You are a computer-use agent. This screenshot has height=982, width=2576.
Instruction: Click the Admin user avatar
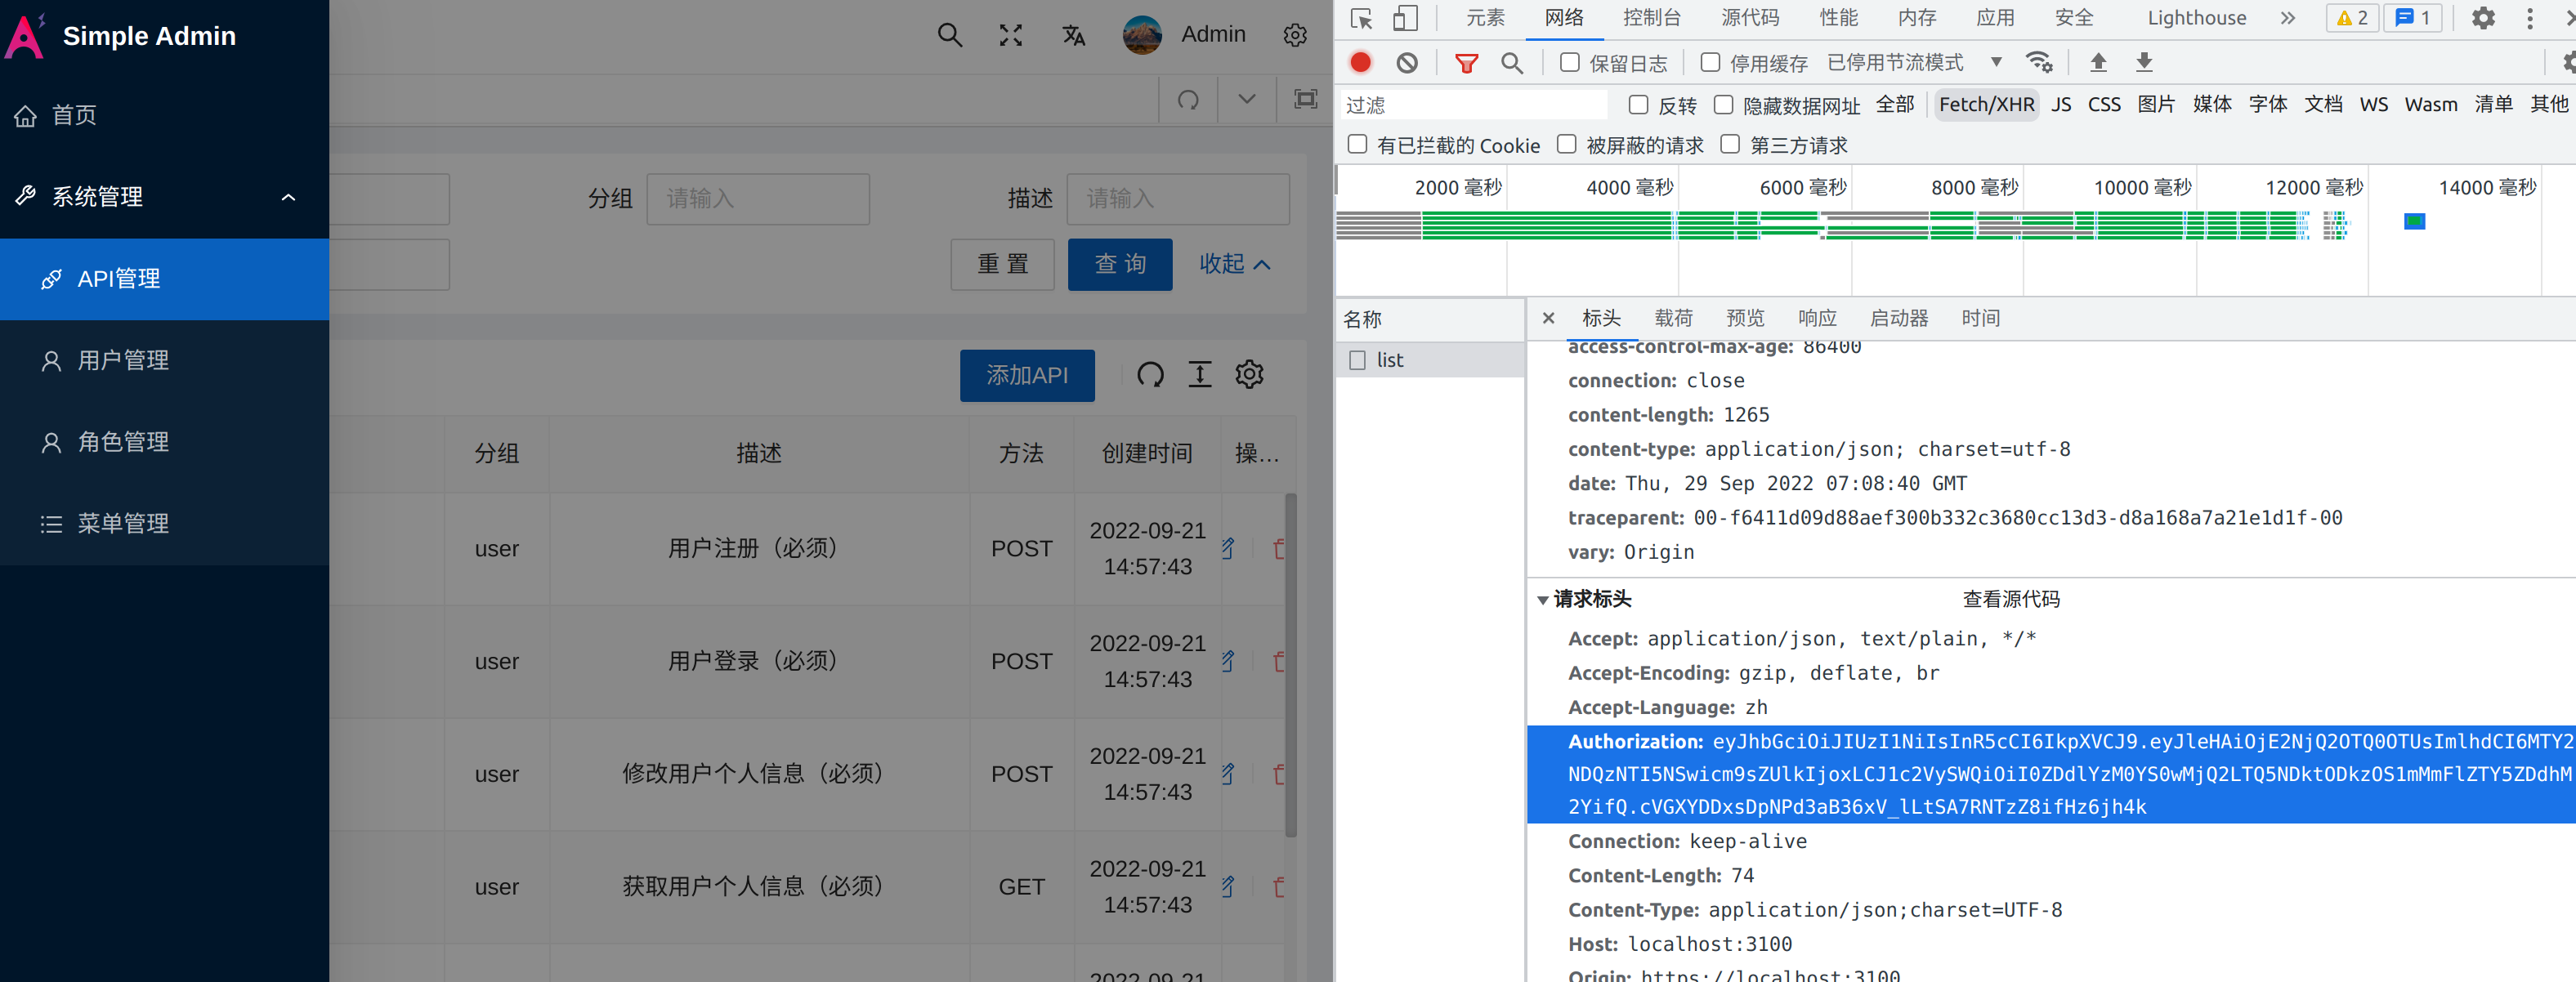(x=1142, y=35)
